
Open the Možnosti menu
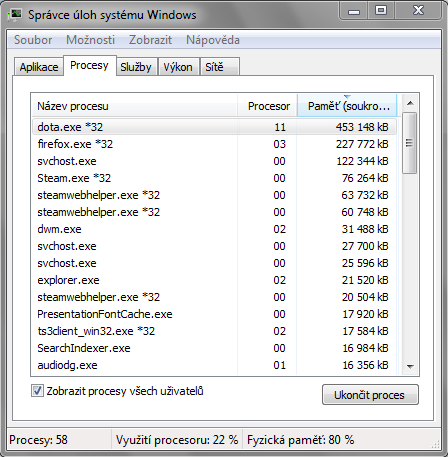click(90, 40)
